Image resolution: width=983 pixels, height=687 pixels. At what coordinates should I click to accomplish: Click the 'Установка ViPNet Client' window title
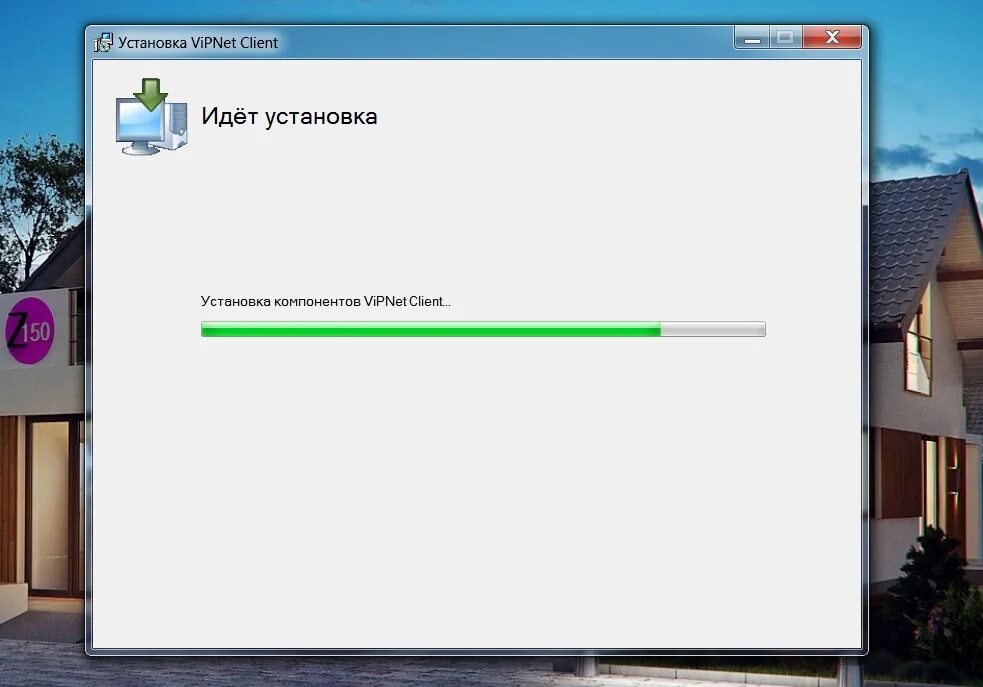[x=198, y=43]
